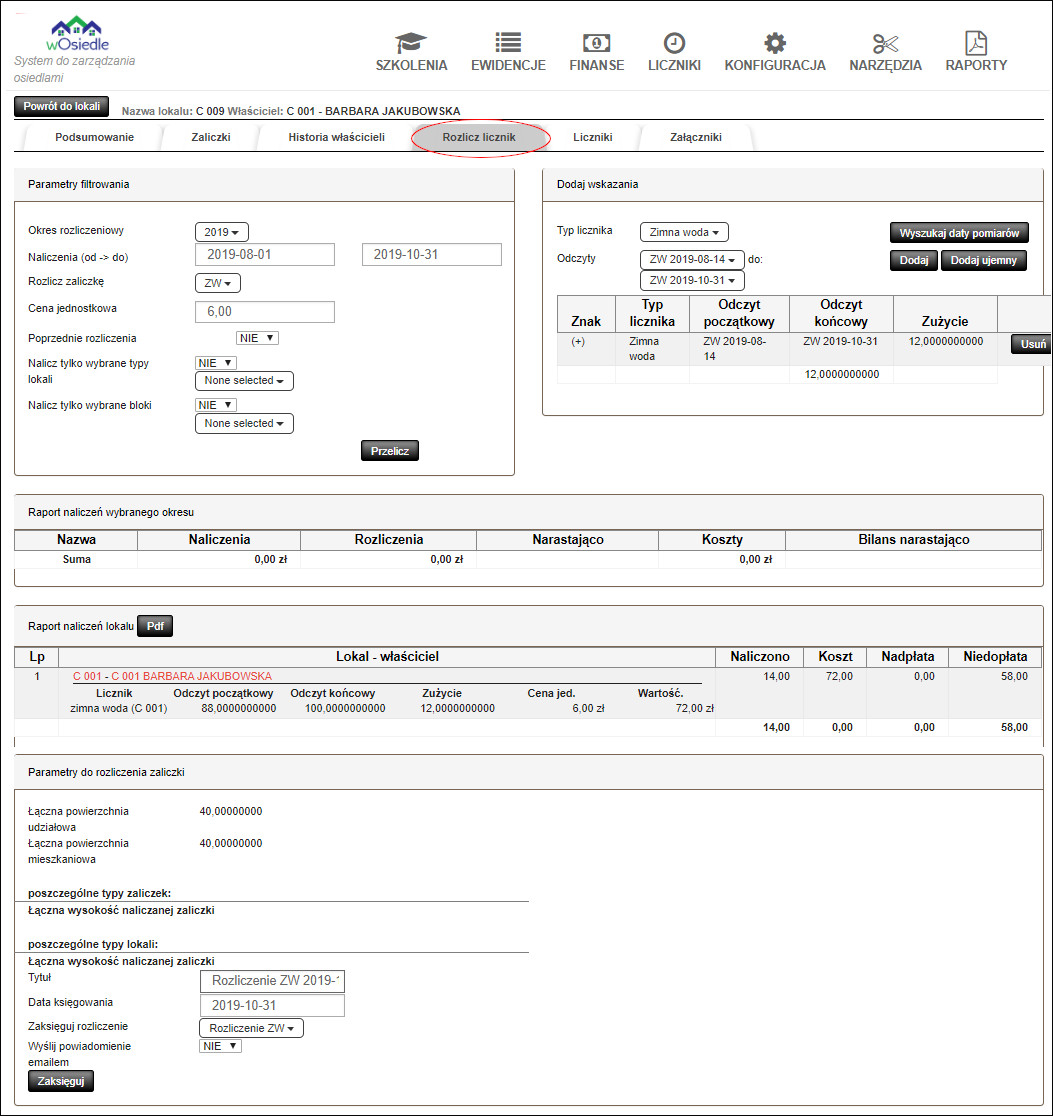Viewport: 1053px width, 1116px height.
Task: Go to the Liczniki tab
Action: (593, 137)
